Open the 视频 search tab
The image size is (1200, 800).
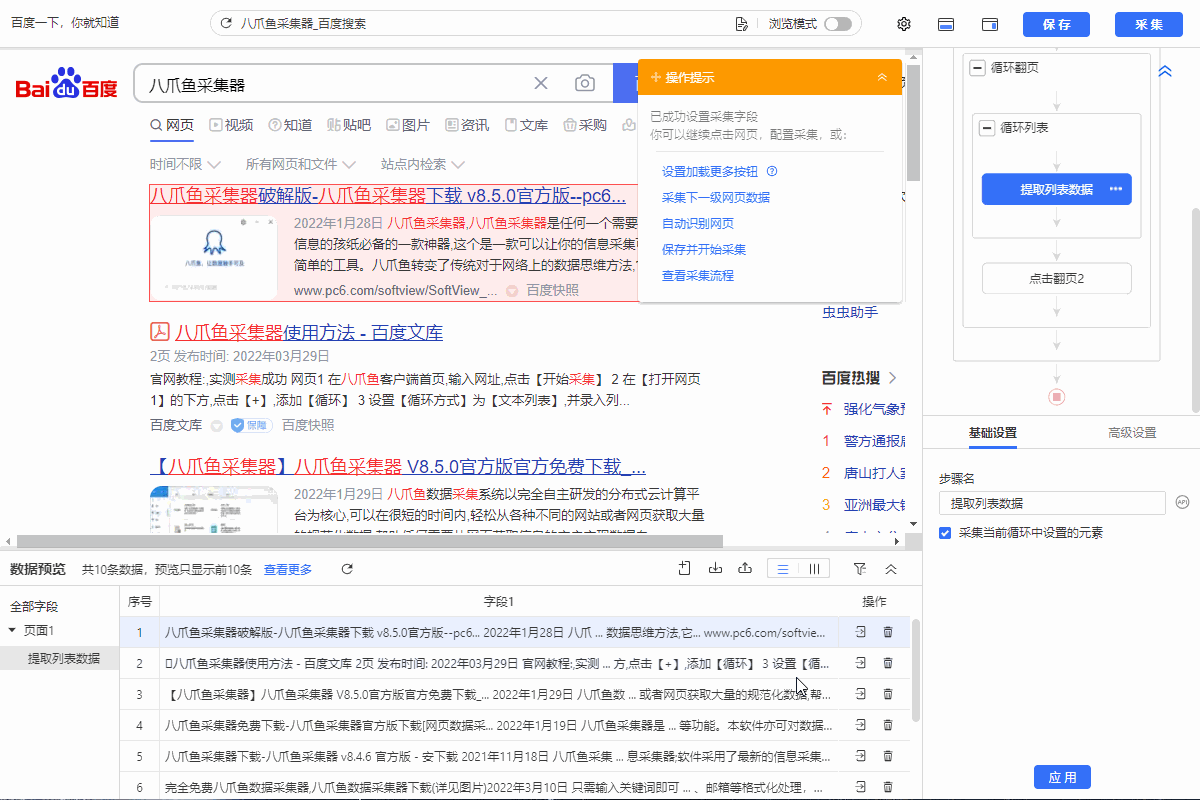231,125
